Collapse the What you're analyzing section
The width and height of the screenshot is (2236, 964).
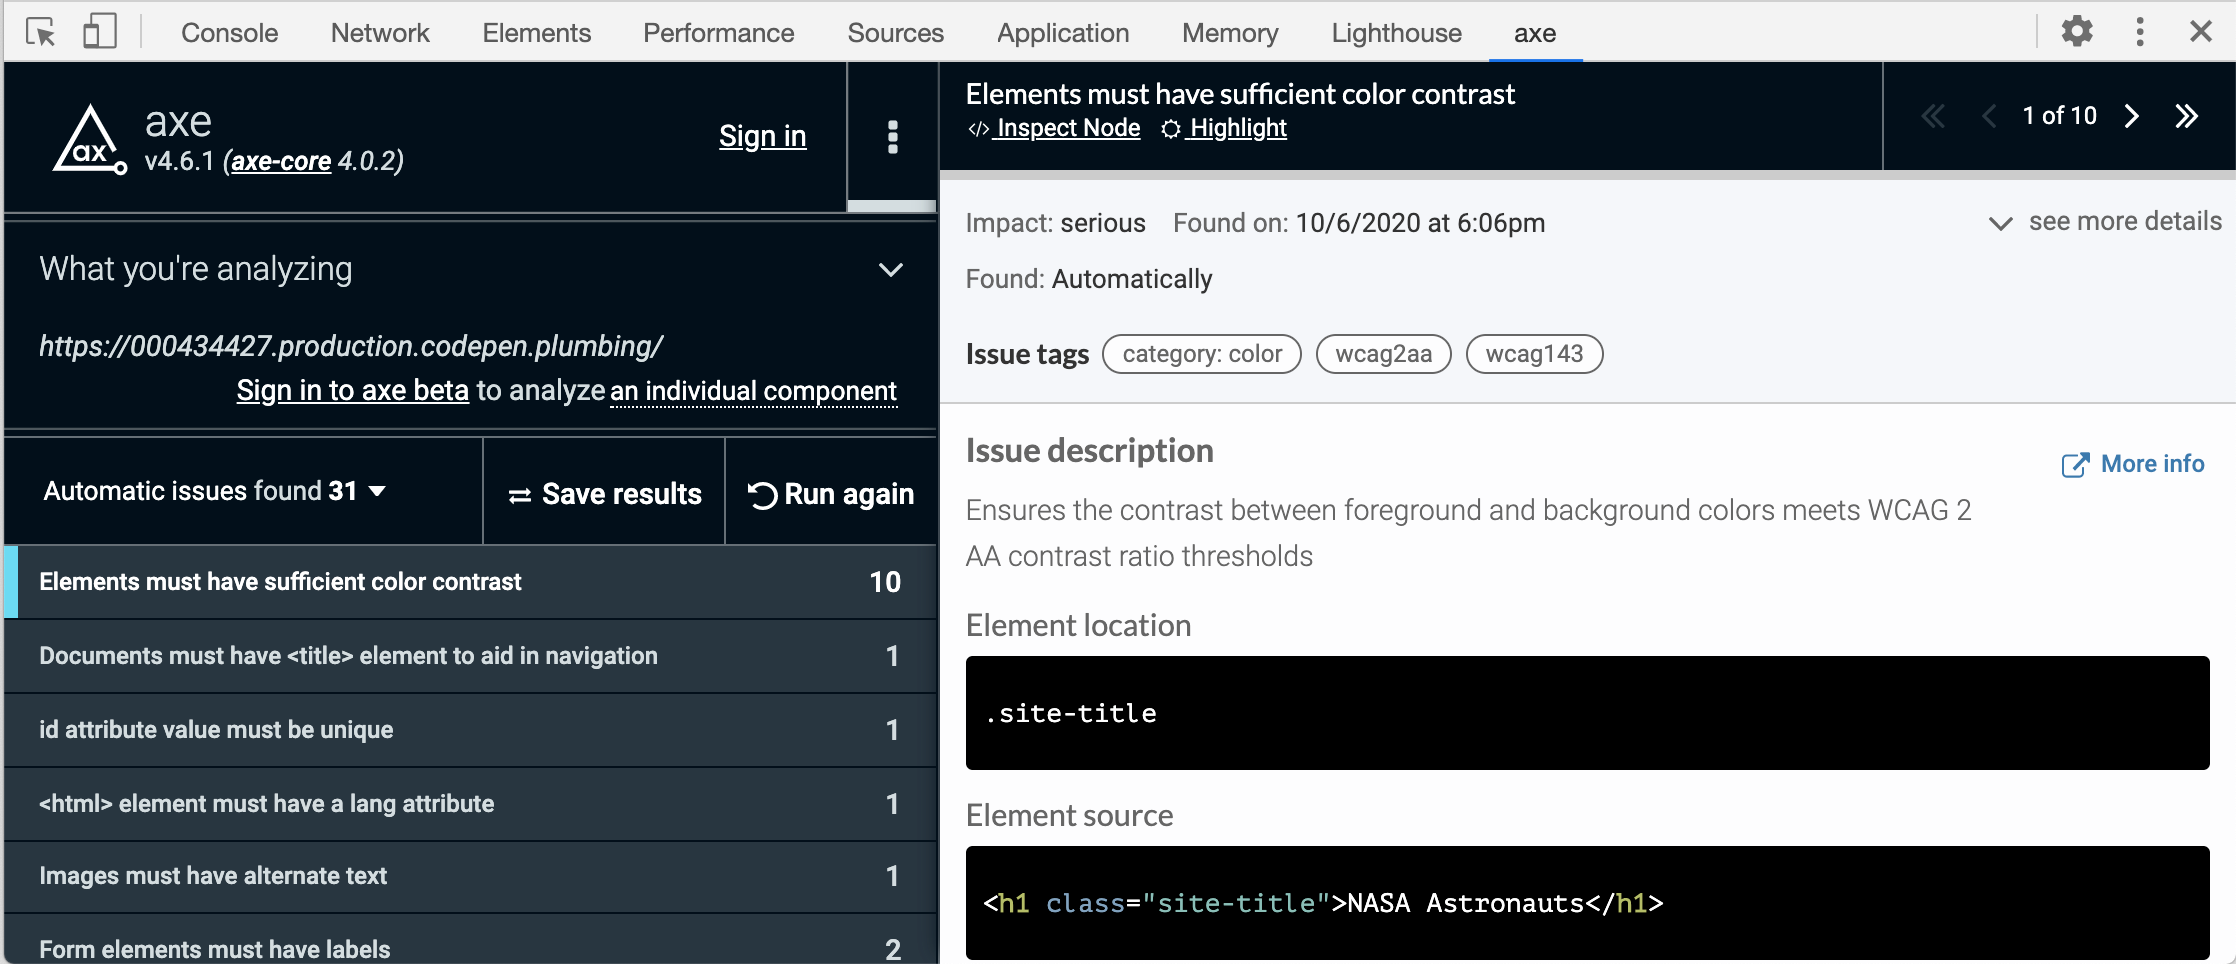890,270
